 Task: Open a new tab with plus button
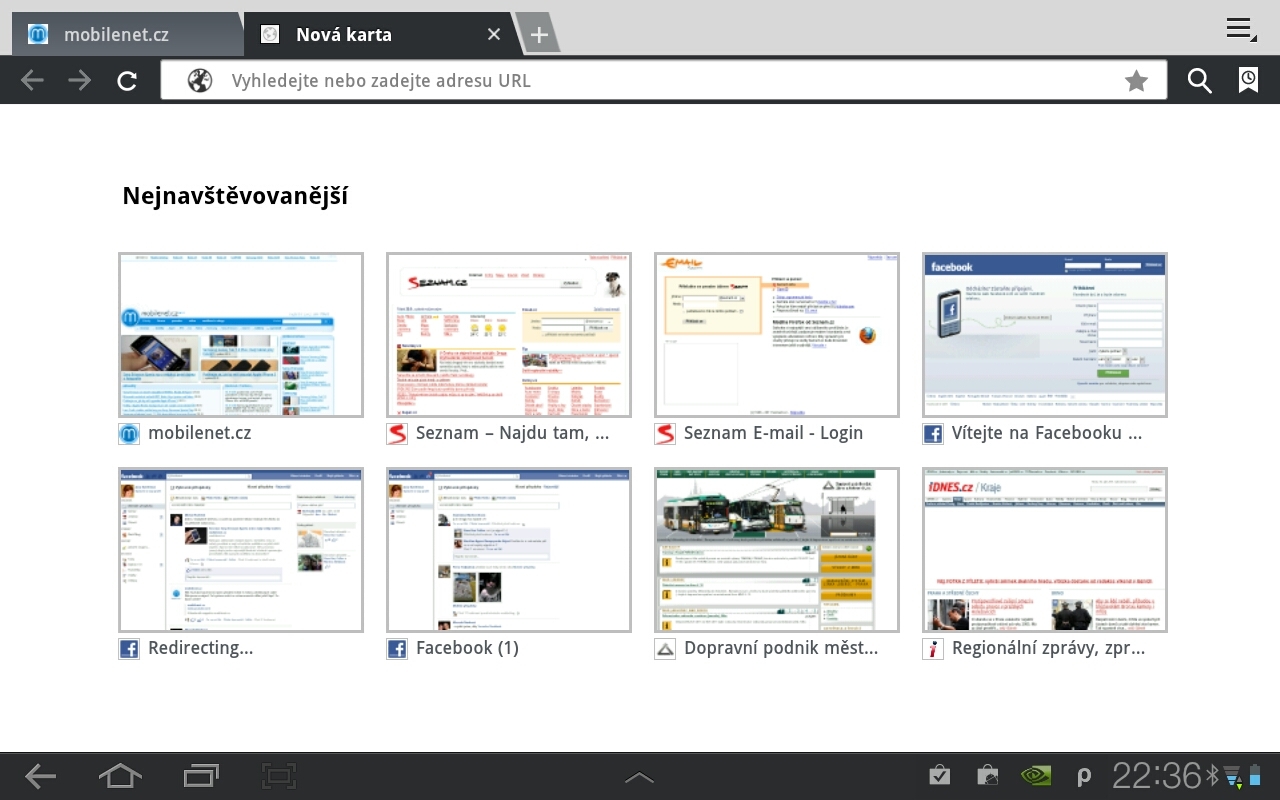click(x=539, y=35)
